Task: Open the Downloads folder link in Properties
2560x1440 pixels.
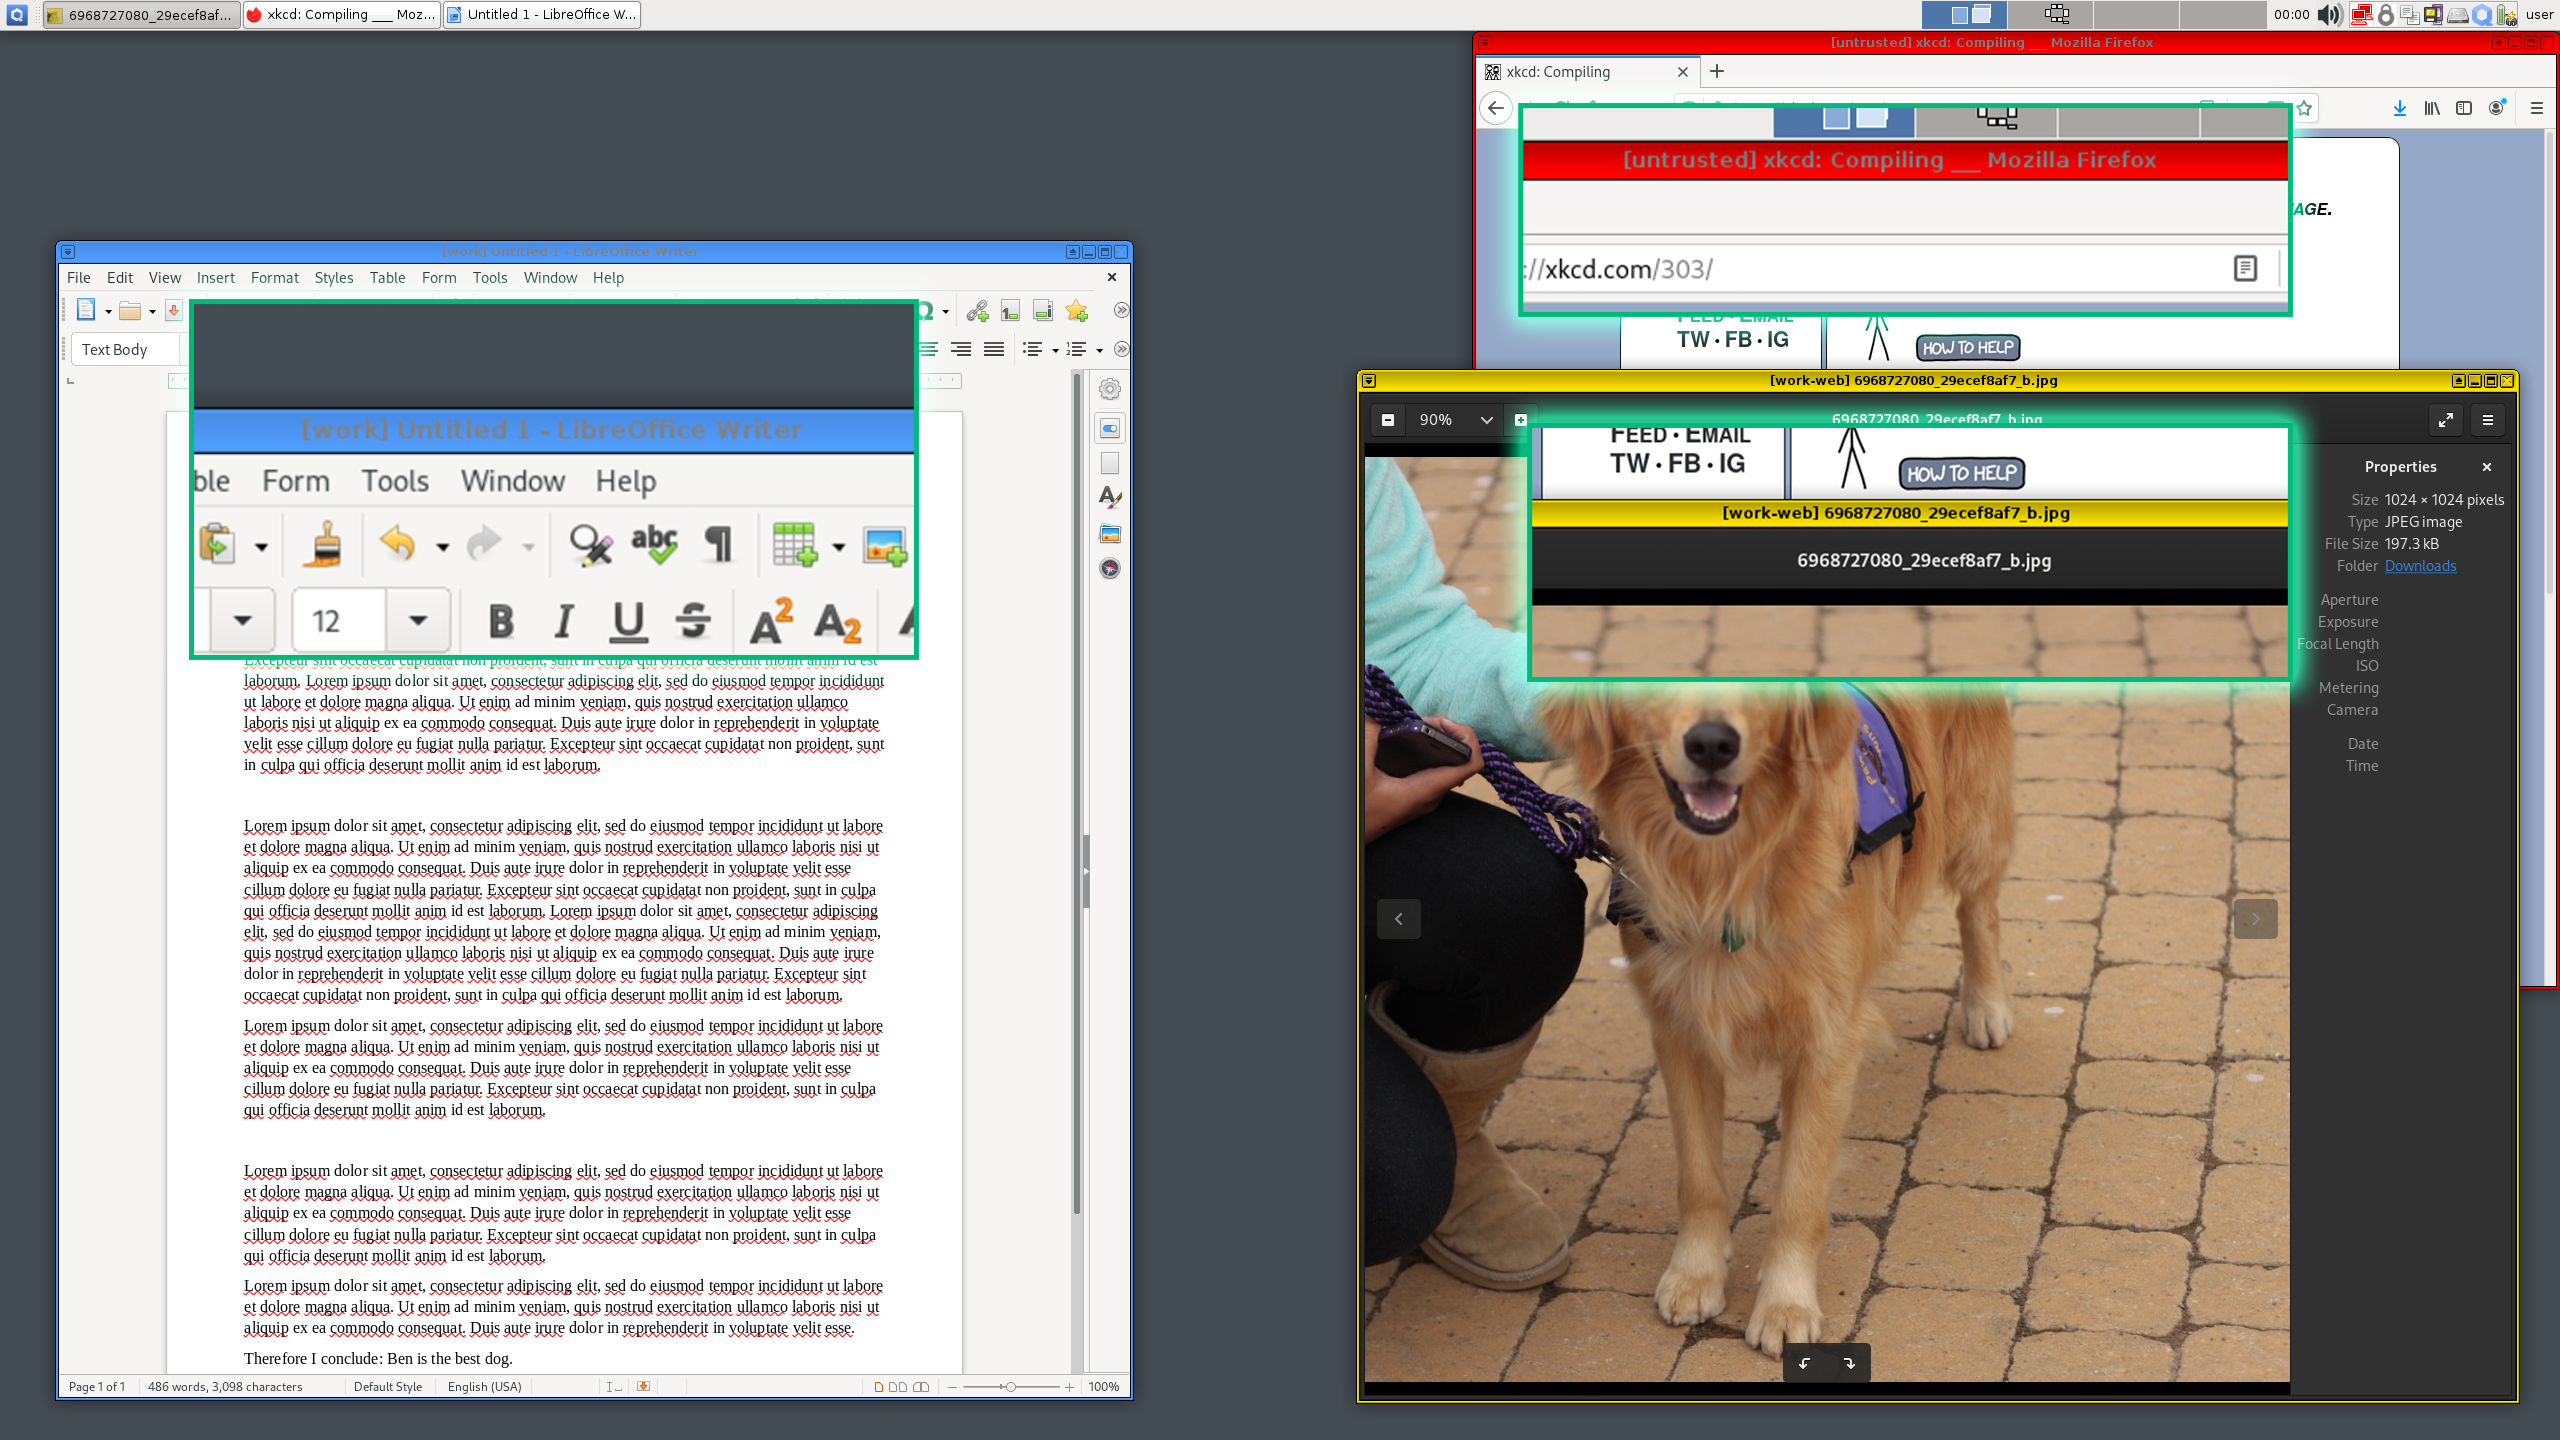Action: click(x=2420, y=566)
